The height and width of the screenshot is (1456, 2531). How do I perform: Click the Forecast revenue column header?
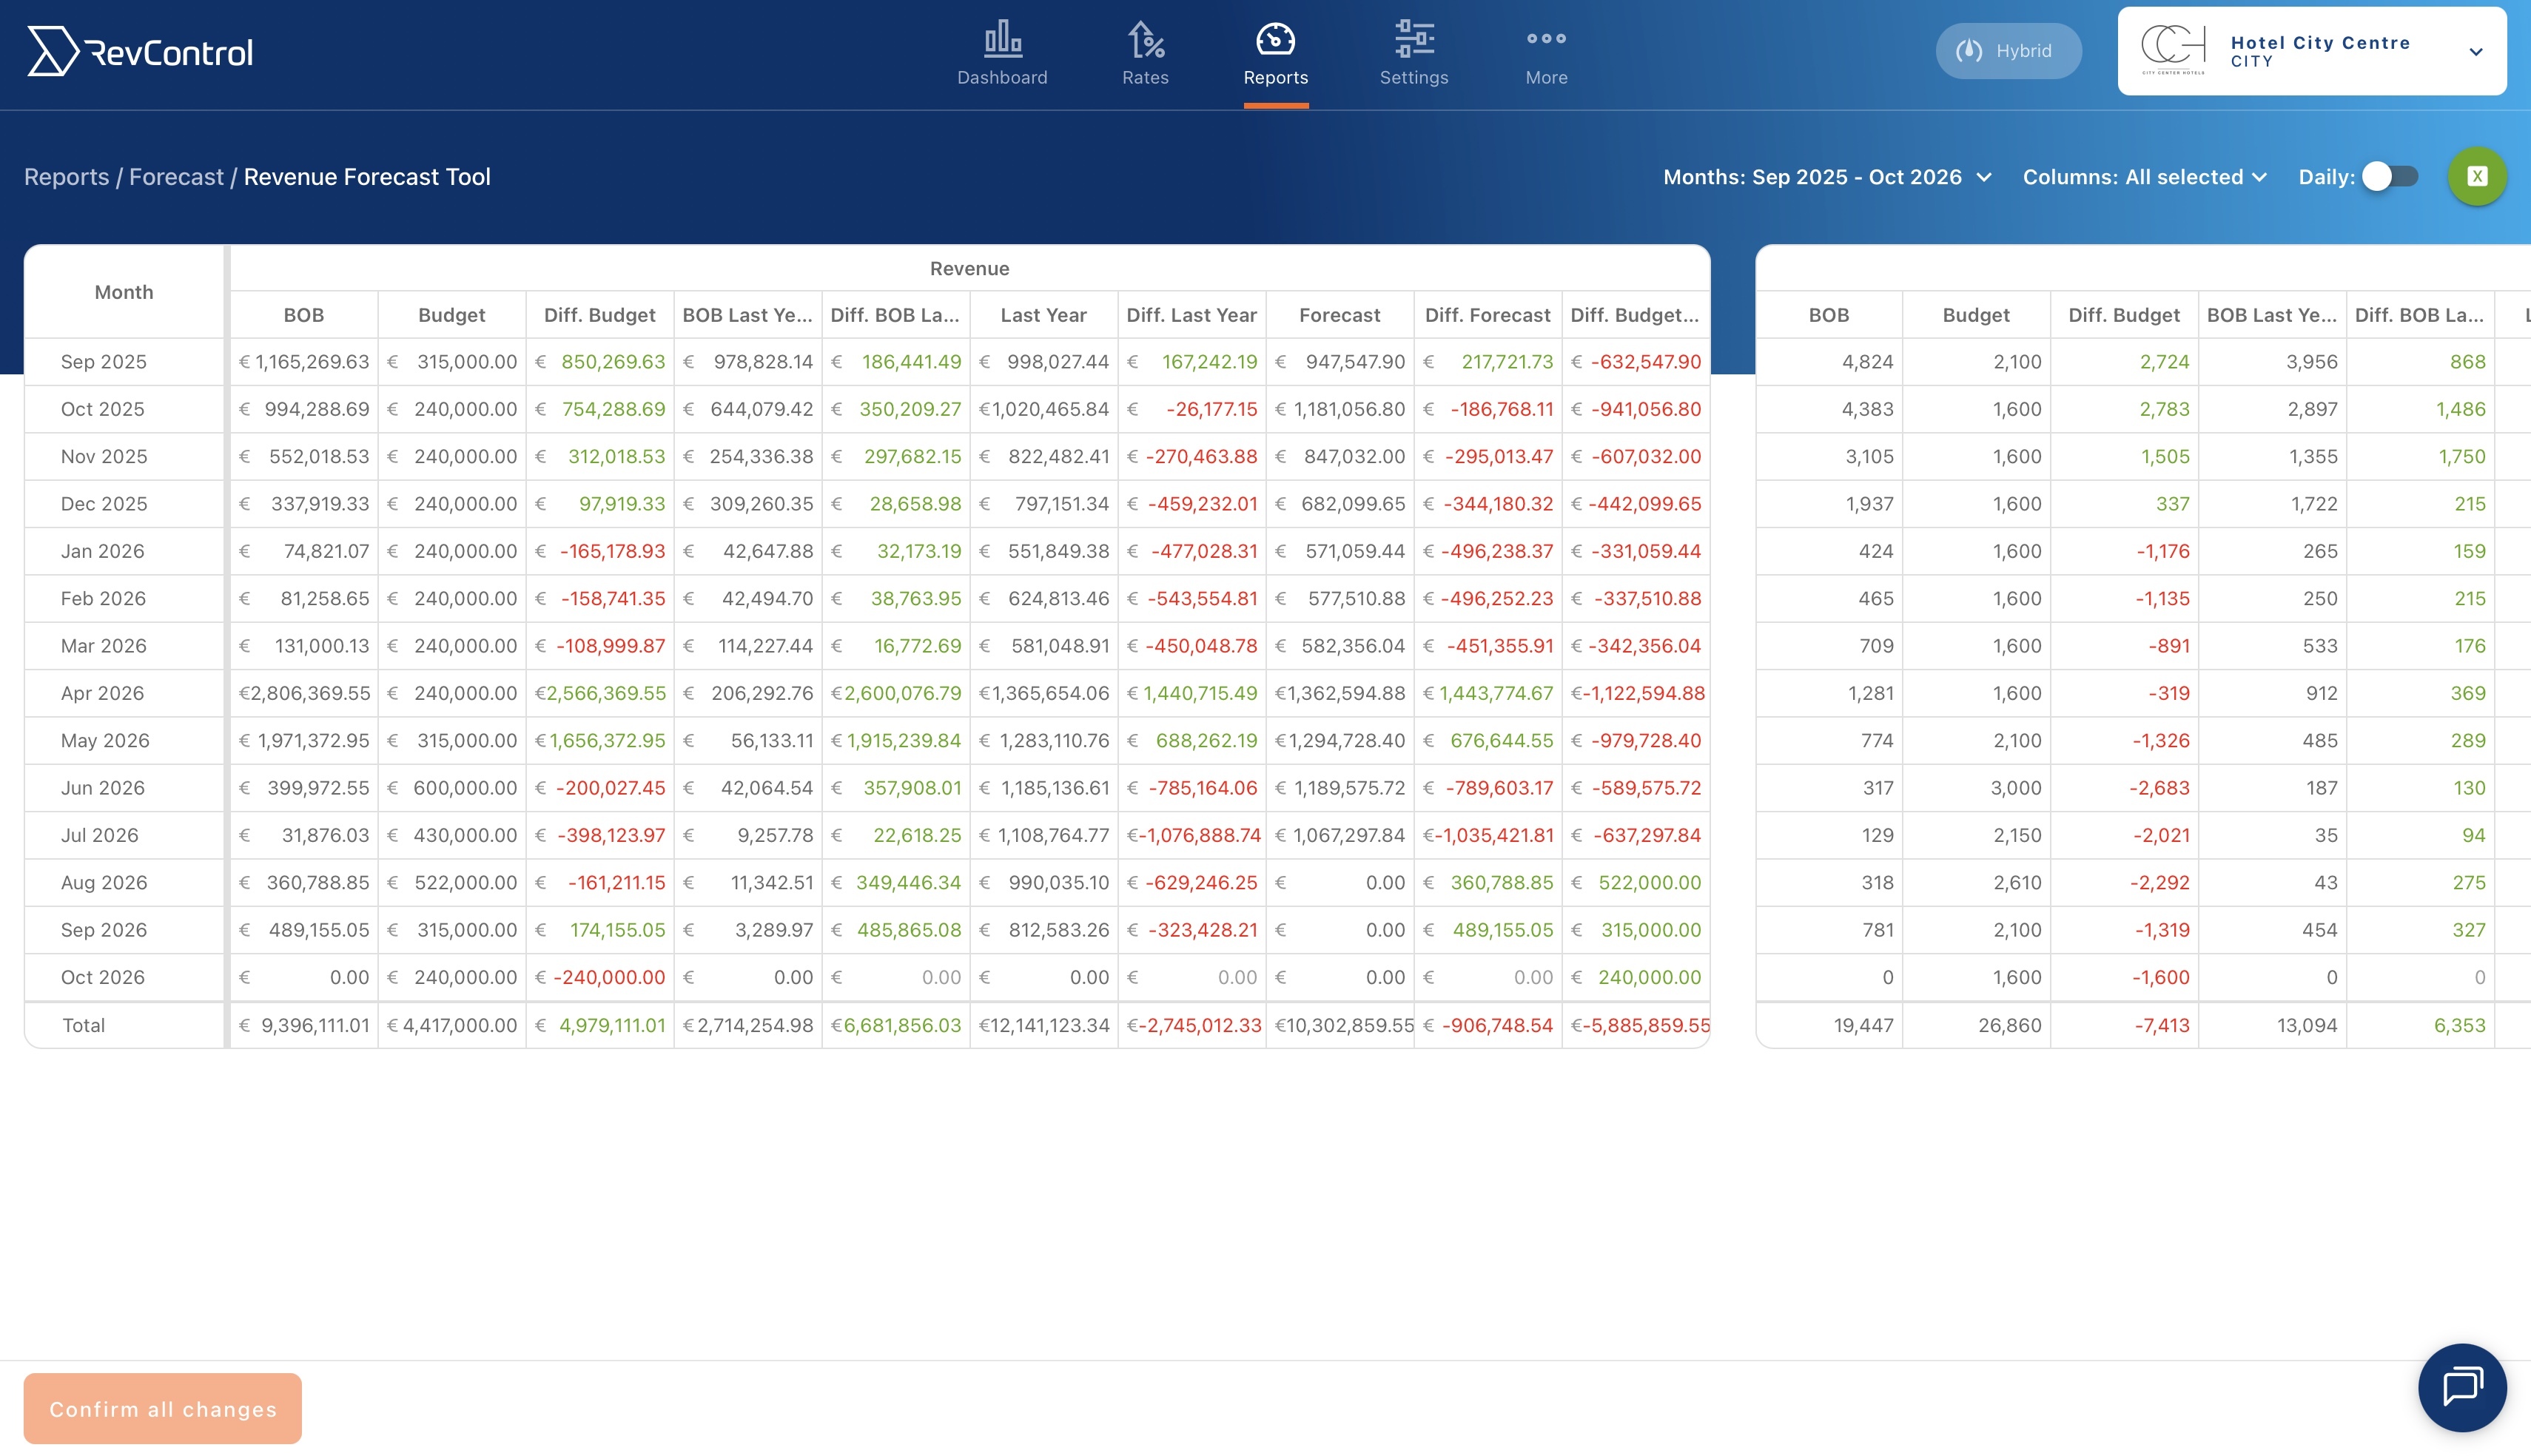tap(1339, 315)
